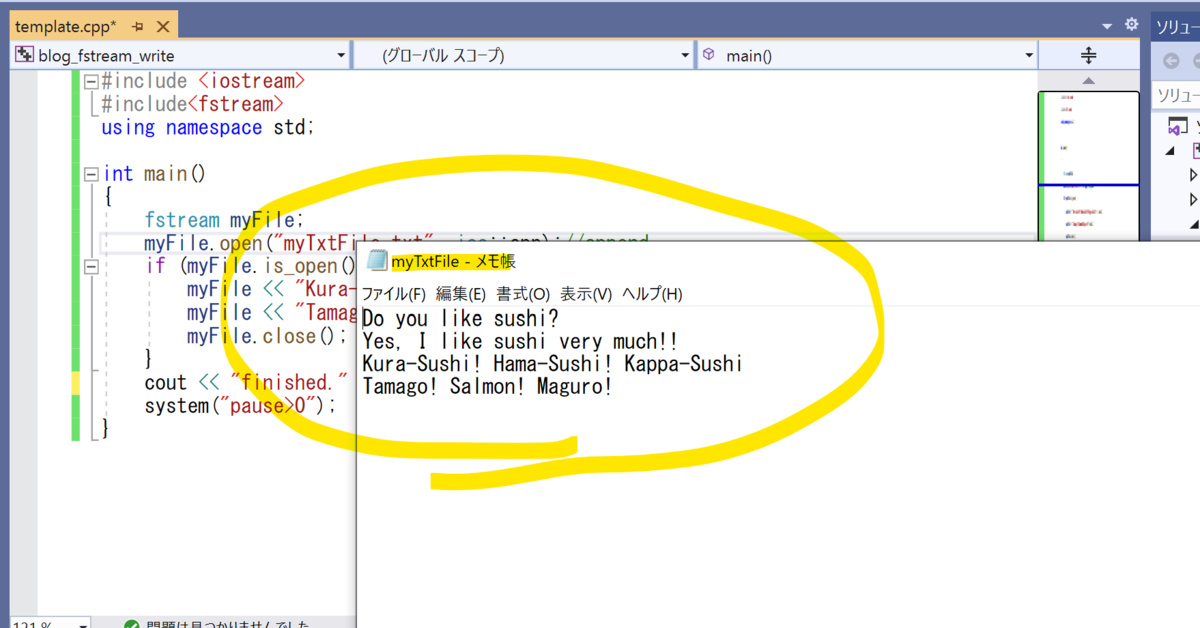The width and height of the screenshot is (1200, 628).
Task: Click the code minimap scrollbar preview
Action: (x=1089, y=166)
